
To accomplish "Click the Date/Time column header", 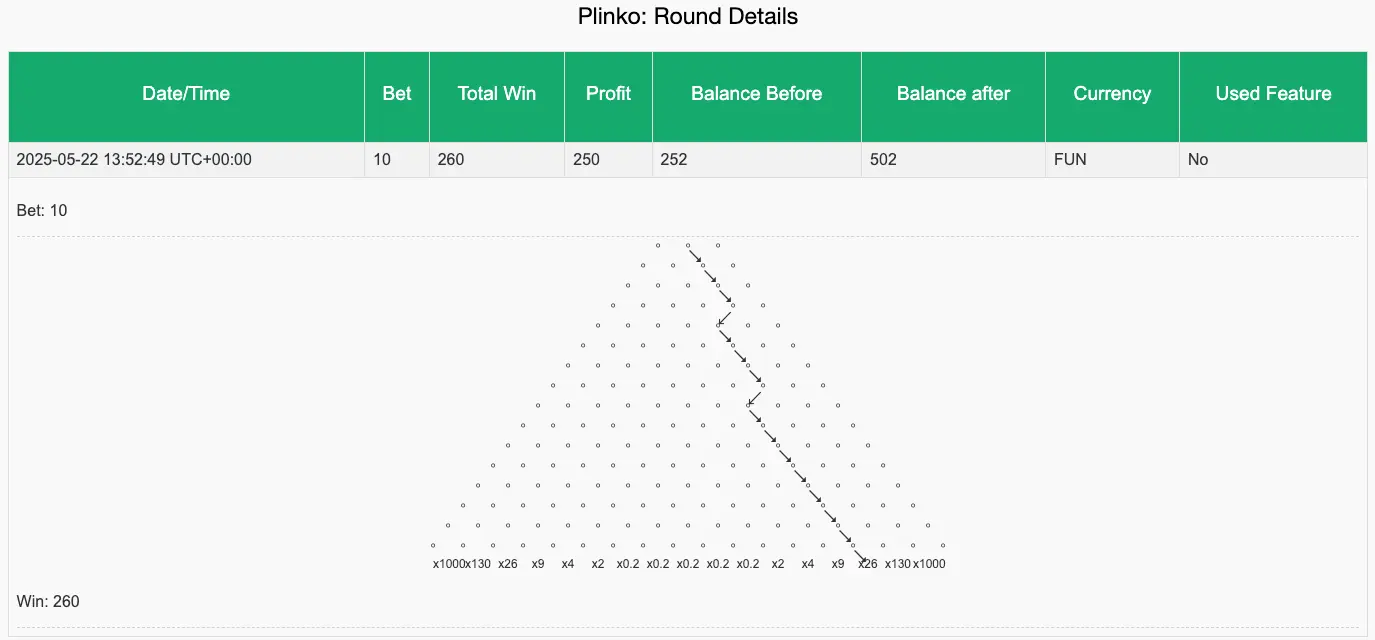I will pyautogui.click(x=186, y=94).
